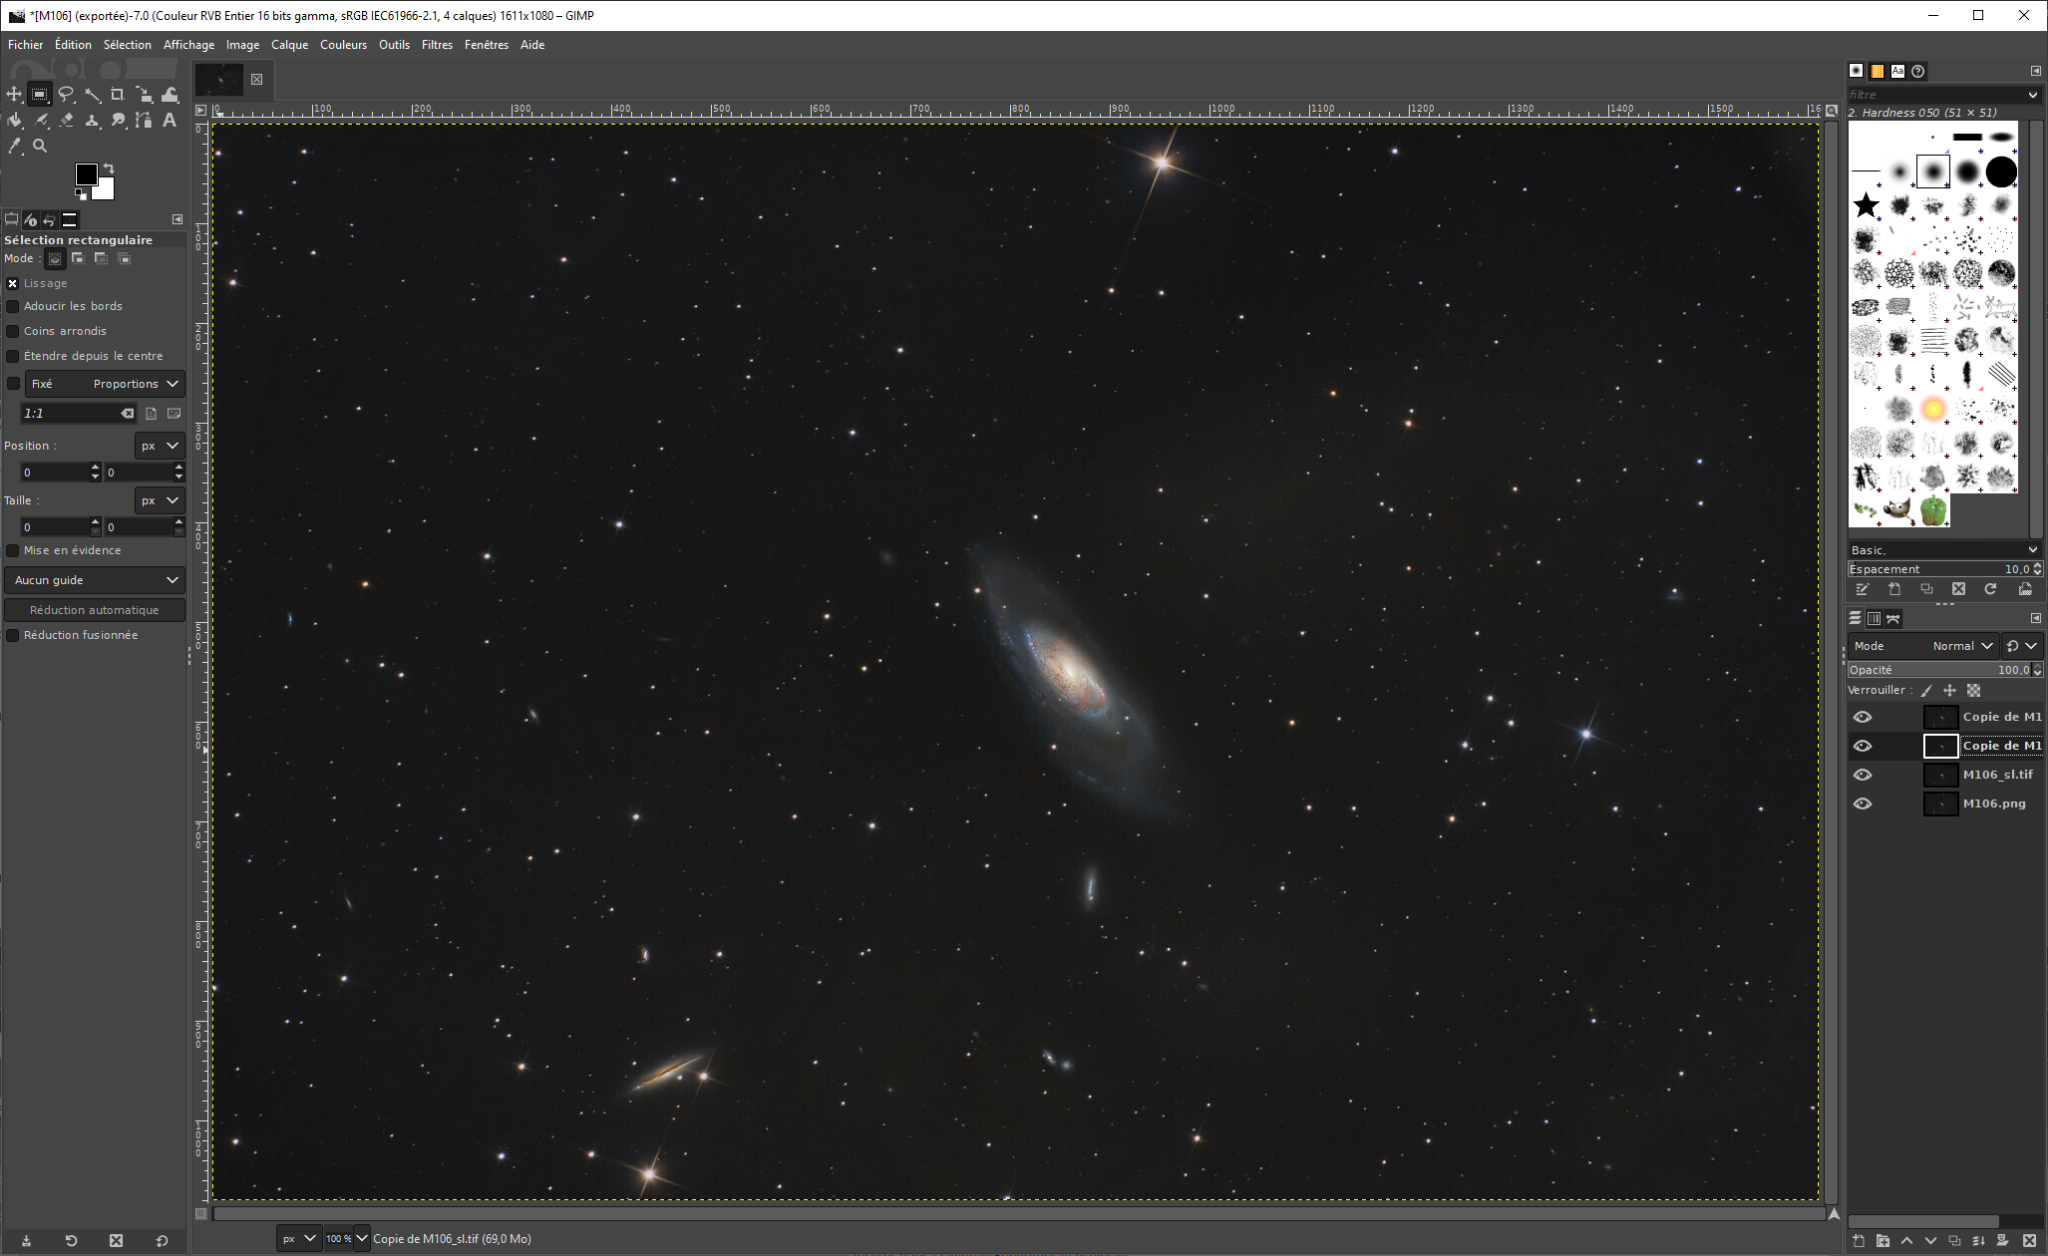
Task: Close the M106 image tab
Action: pyautogui.click(x=256, y=79)
